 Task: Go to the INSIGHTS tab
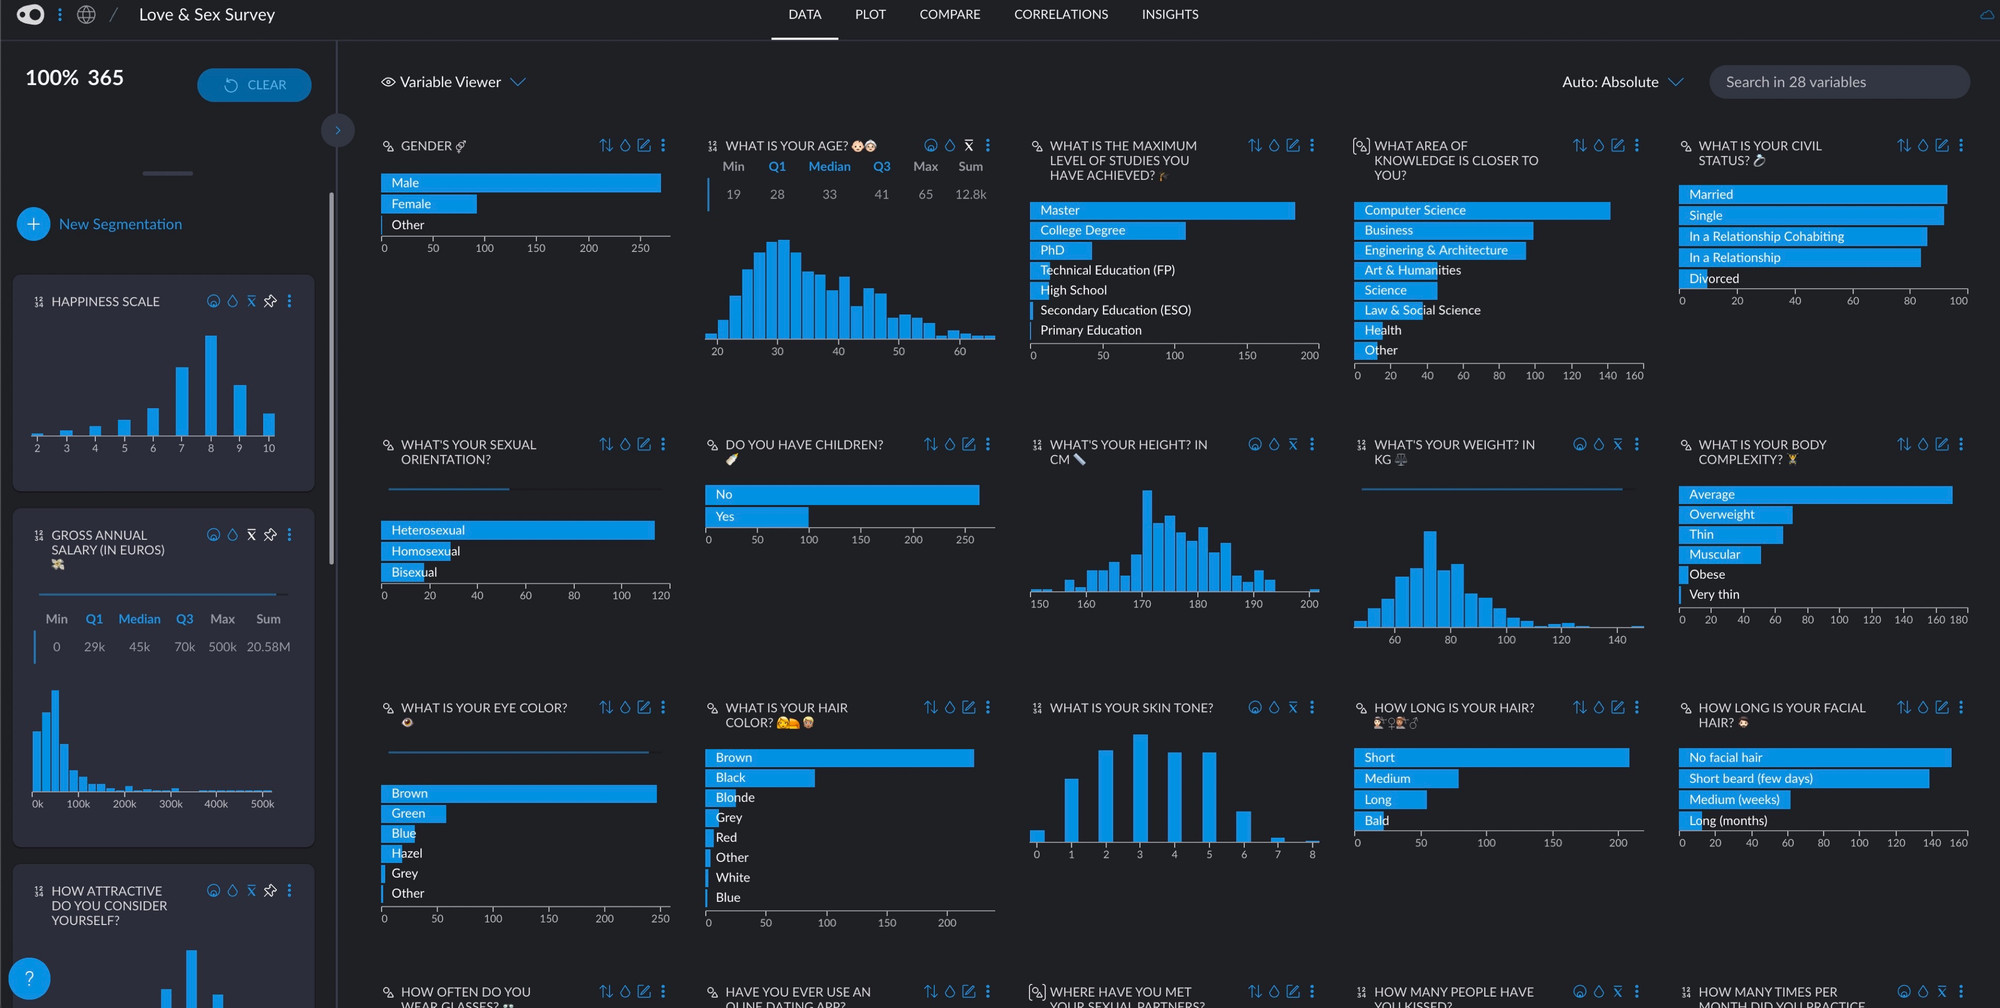[1170, 15]
